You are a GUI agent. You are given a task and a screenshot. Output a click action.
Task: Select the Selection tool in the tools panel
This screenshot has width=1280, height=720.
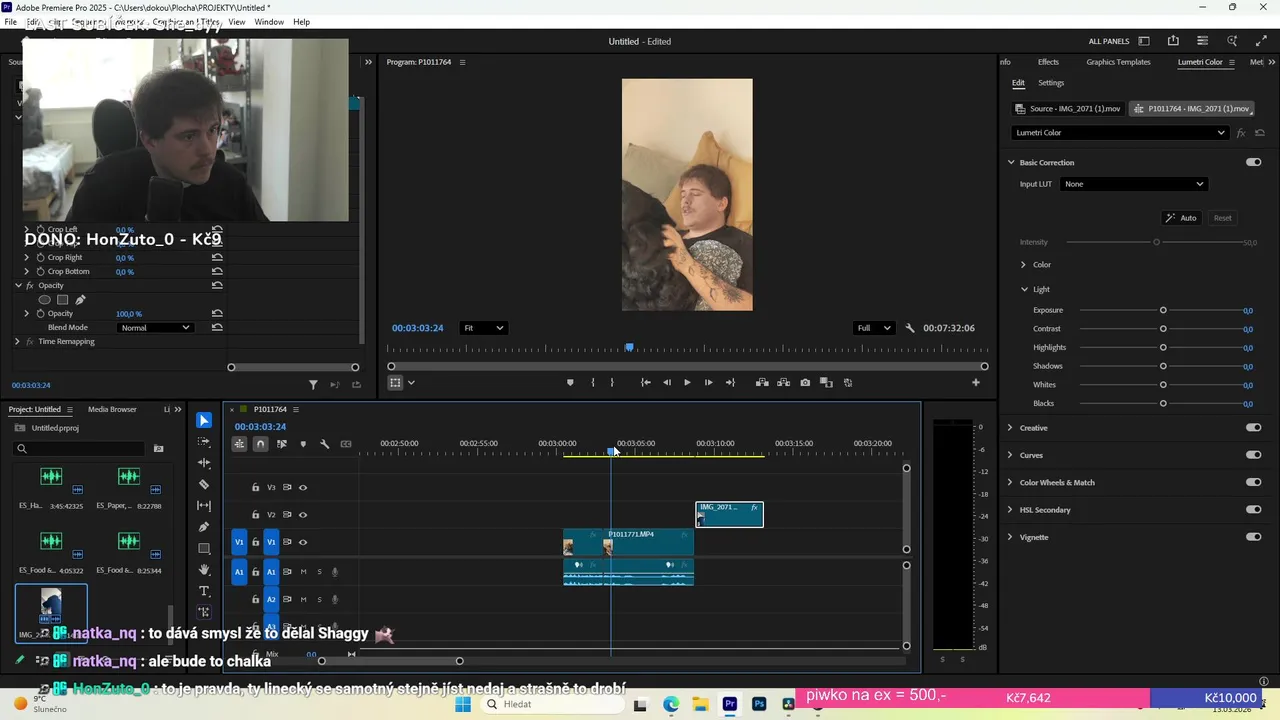[204, 420]
